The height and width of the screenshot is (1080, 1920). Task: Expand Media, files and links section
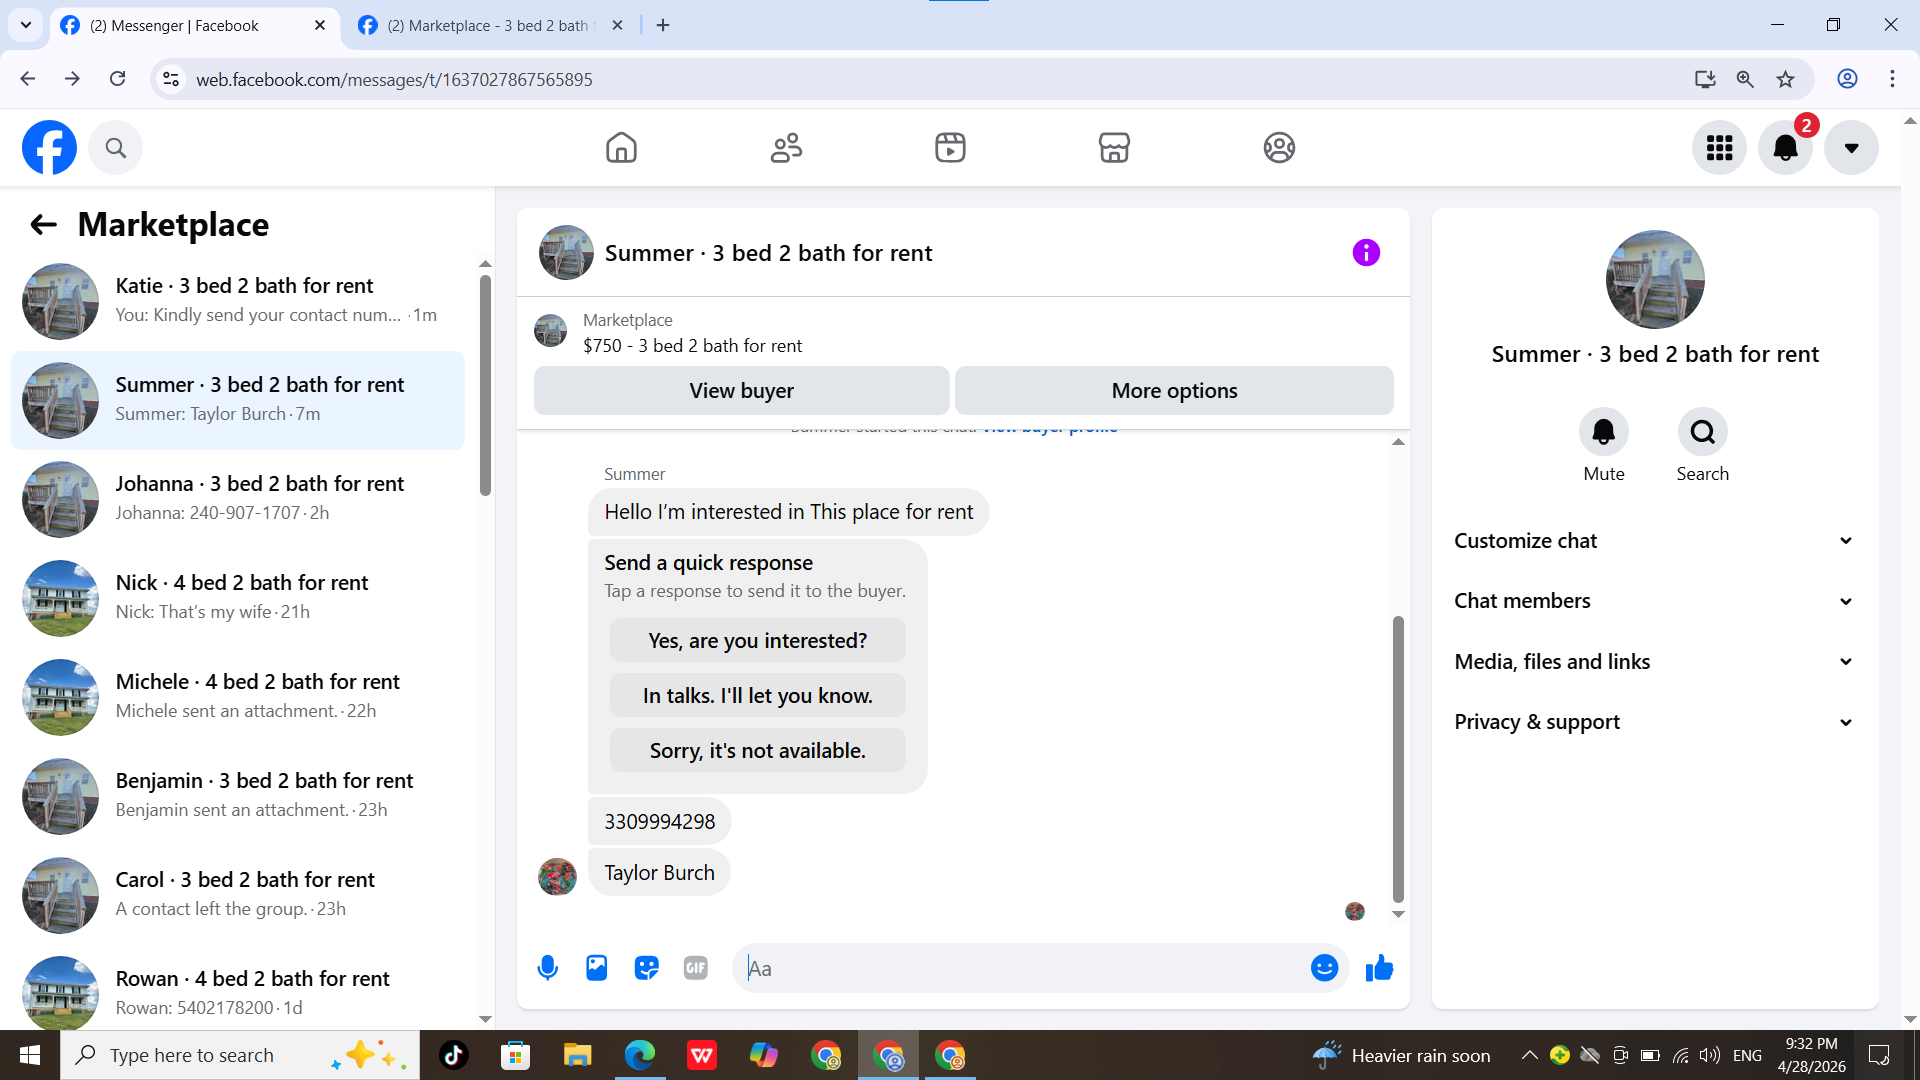click(x=1654, y=662)
